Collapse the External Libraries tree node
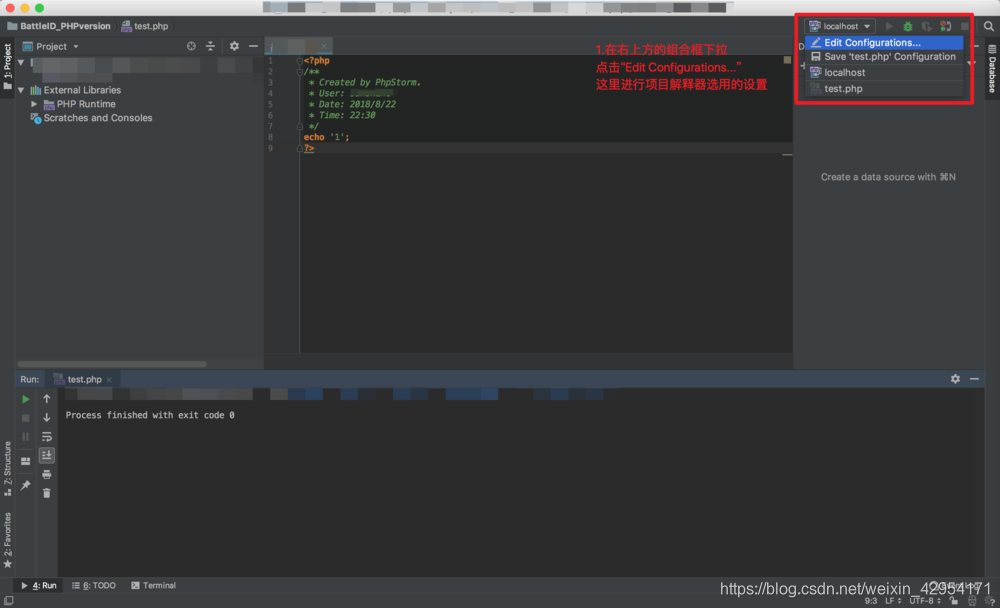1000x608 pixels. pyautogui.click(x=21, y=90)
